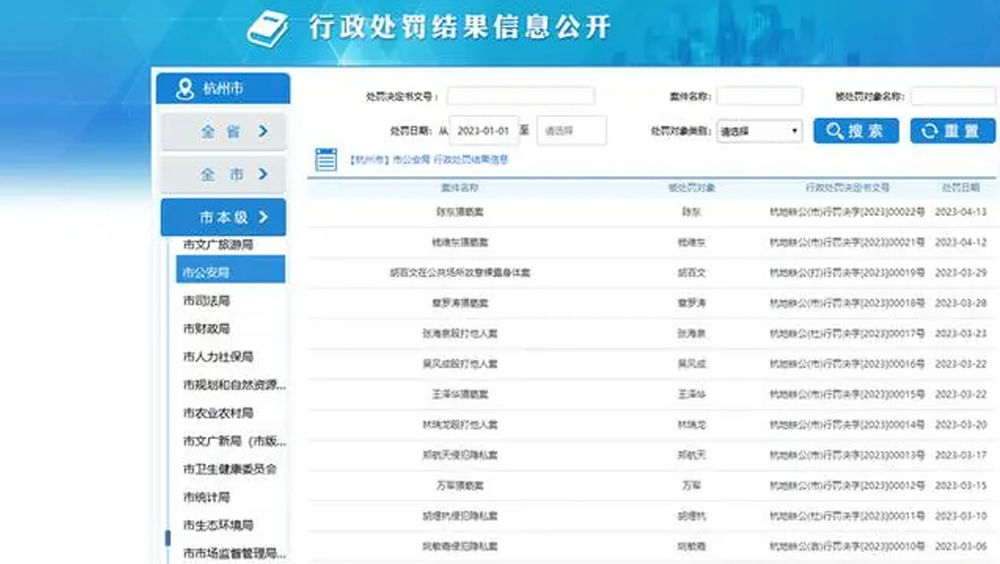Open the end date picker labeled 请选择
The image size is (1000, 564).
tap(571, 130)
